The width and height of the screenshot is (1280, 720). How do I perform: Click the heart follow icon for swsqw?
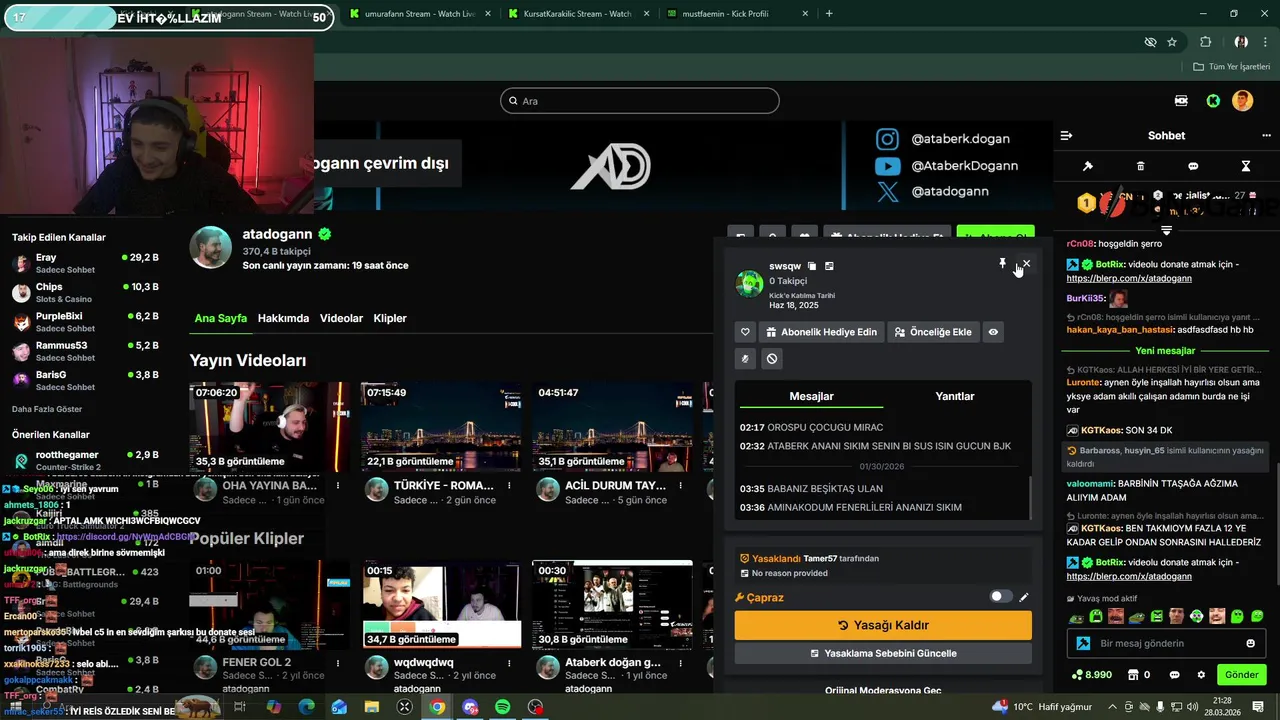point(745,332)
